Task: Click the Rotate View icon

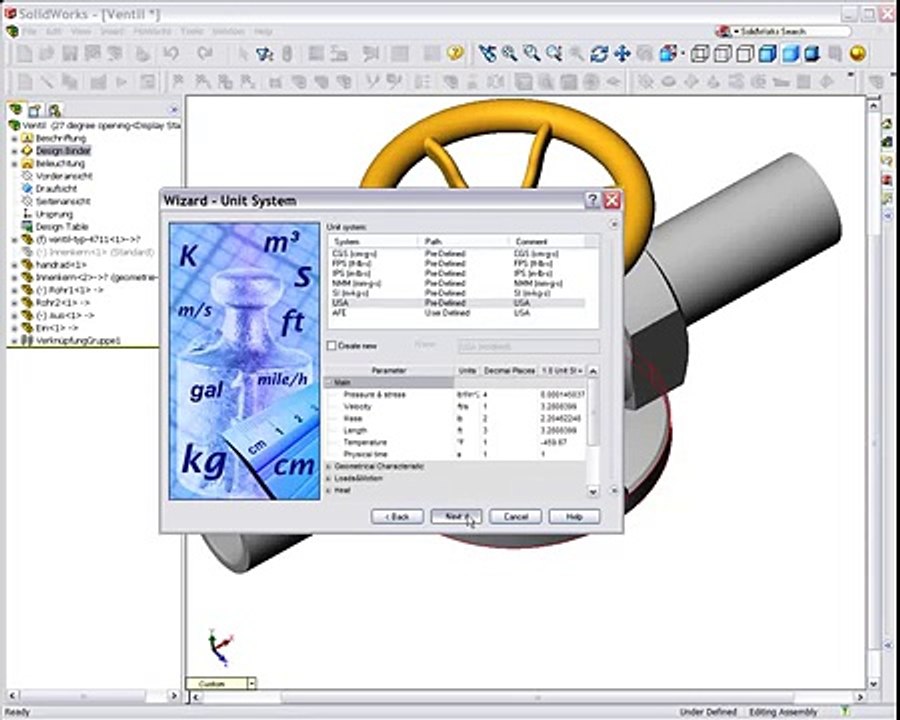Action: [599, 54]
